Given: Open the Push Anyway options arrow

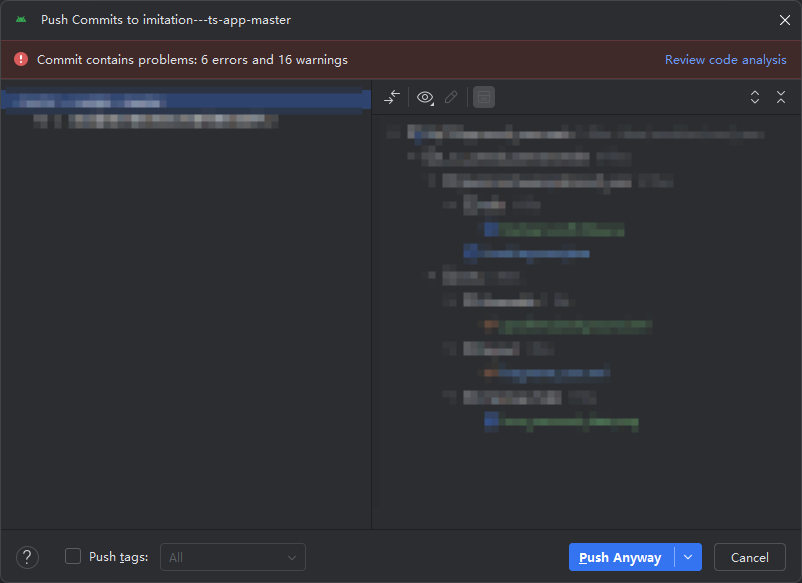Looking at the screenshot, I should point(688,557).
